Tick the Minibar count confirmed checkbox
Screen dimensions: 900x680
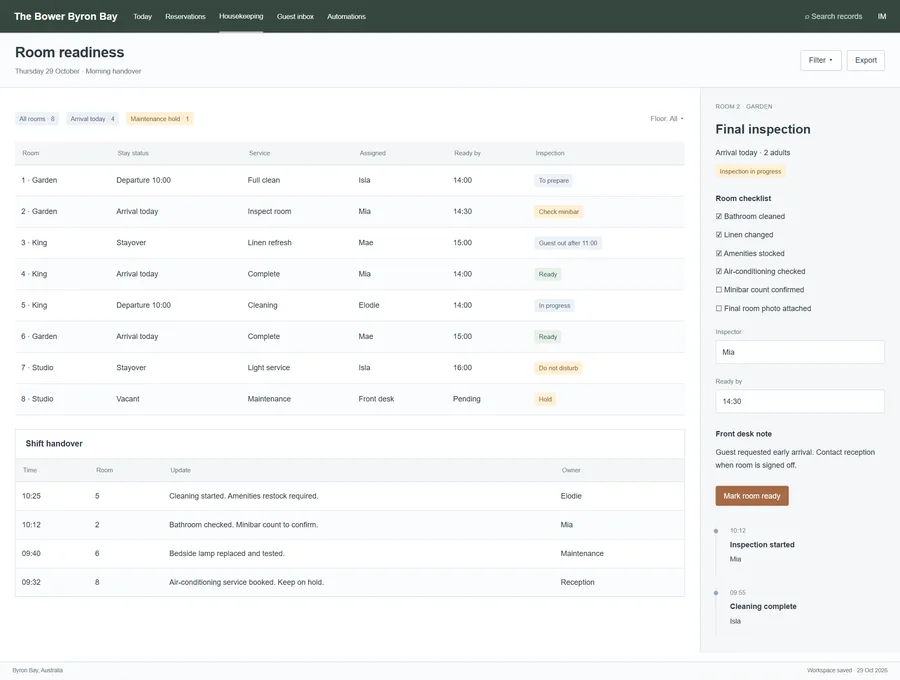pyautogui.click(x=719, y=290)
